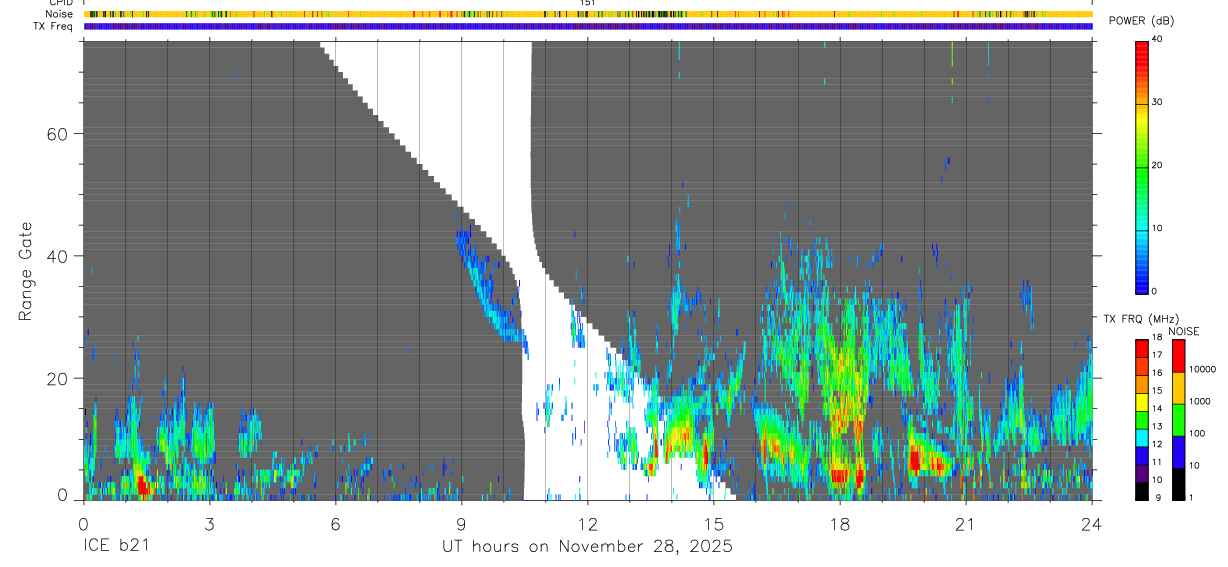Click the 'Range Gate' y-axis title
The height and width of the screenshot is (567, 1228).
click(x=25, y=271)
